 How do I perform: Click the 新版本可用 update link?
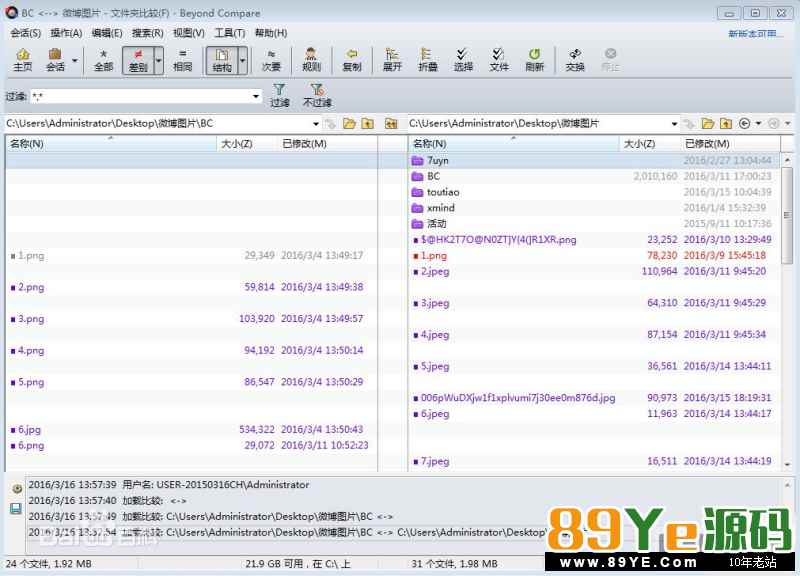click(x=756, y=34)
